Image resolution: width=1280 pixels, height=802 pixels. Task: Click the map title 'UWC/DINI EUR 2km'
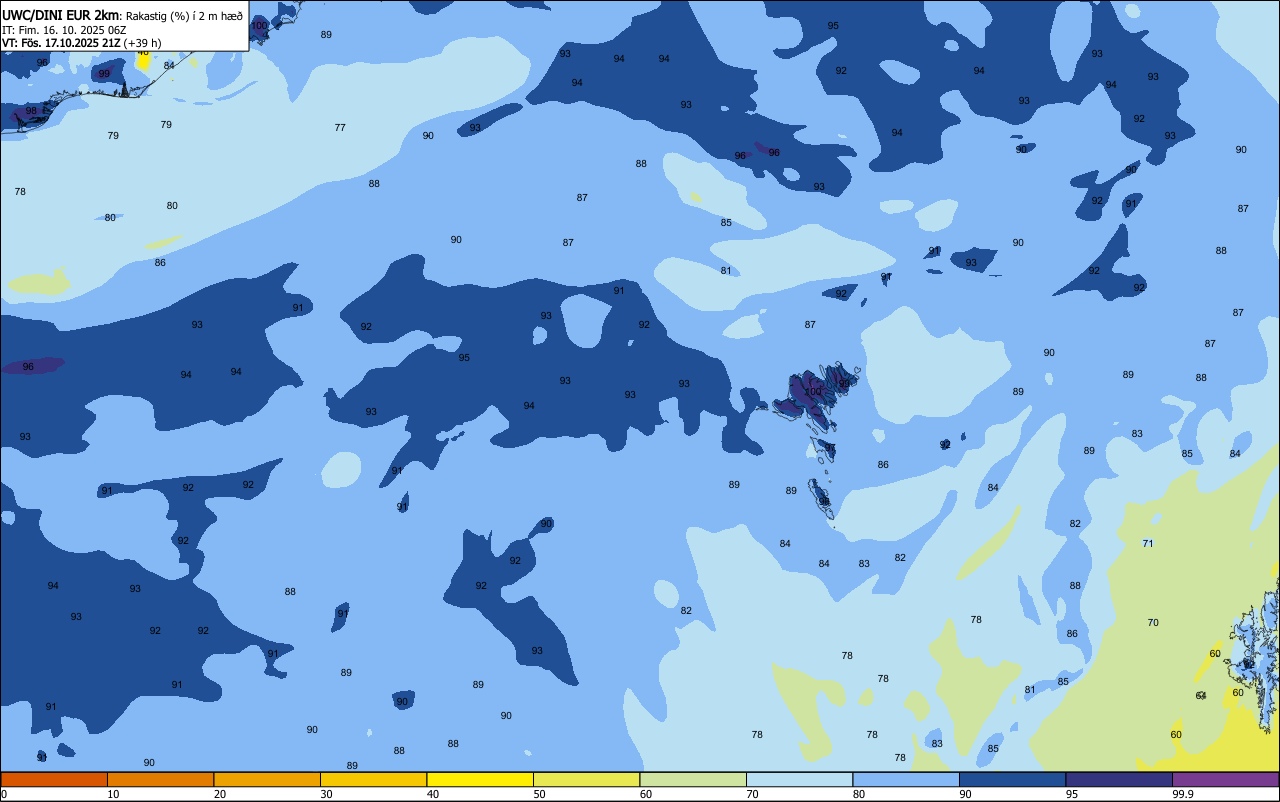coord(61,15)
